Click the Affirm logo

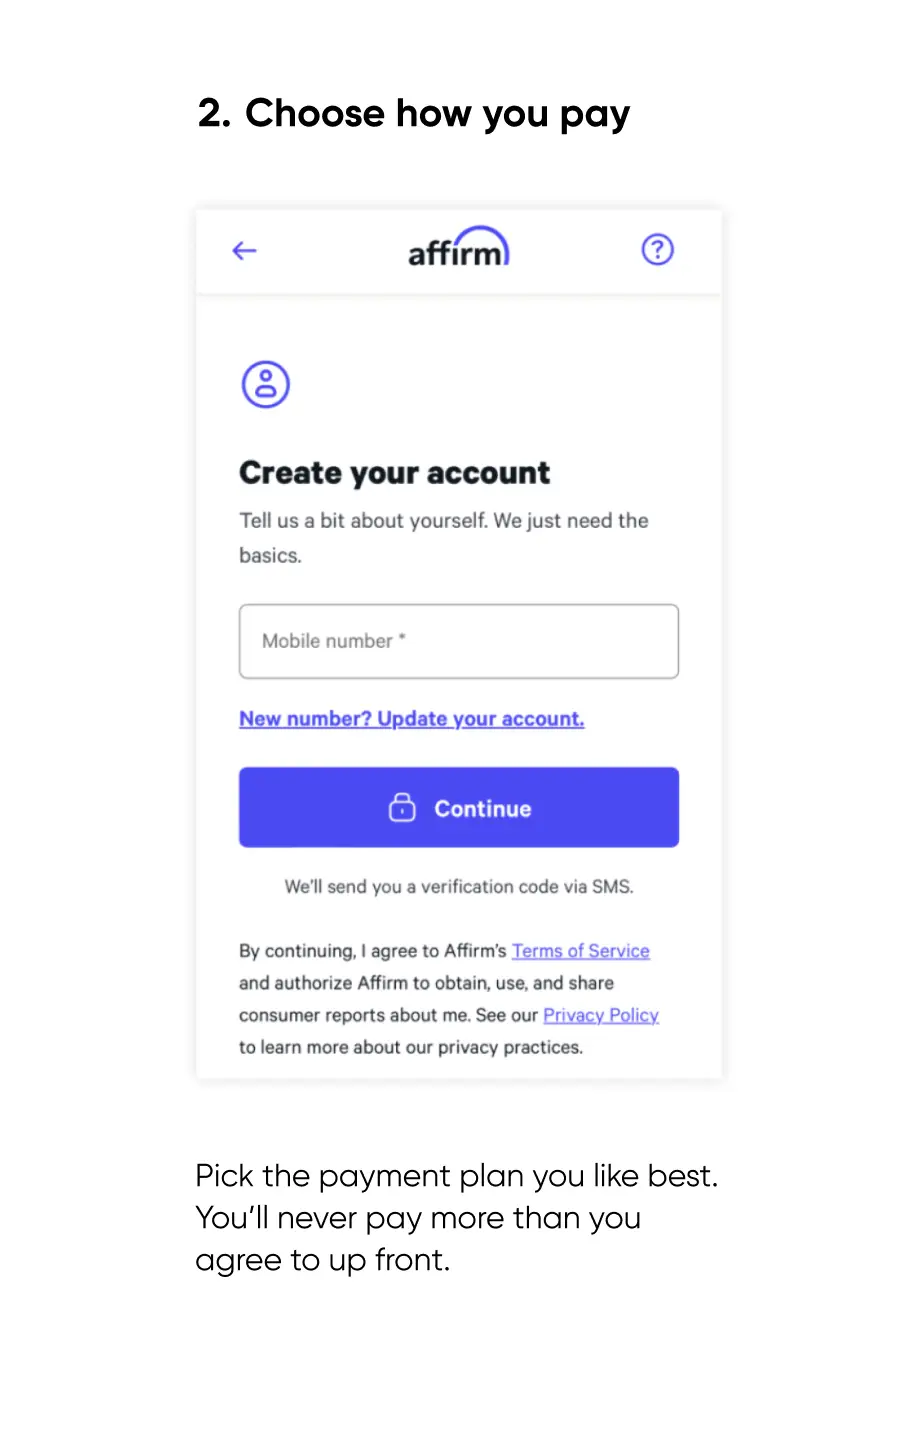458,248
